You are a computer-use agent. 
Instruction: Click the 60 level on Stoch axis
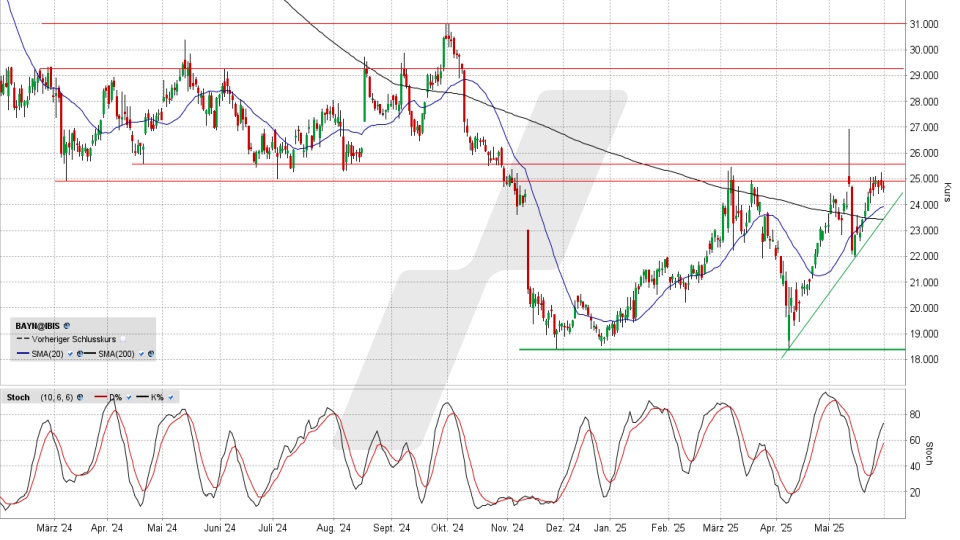[x=915, y=440]
